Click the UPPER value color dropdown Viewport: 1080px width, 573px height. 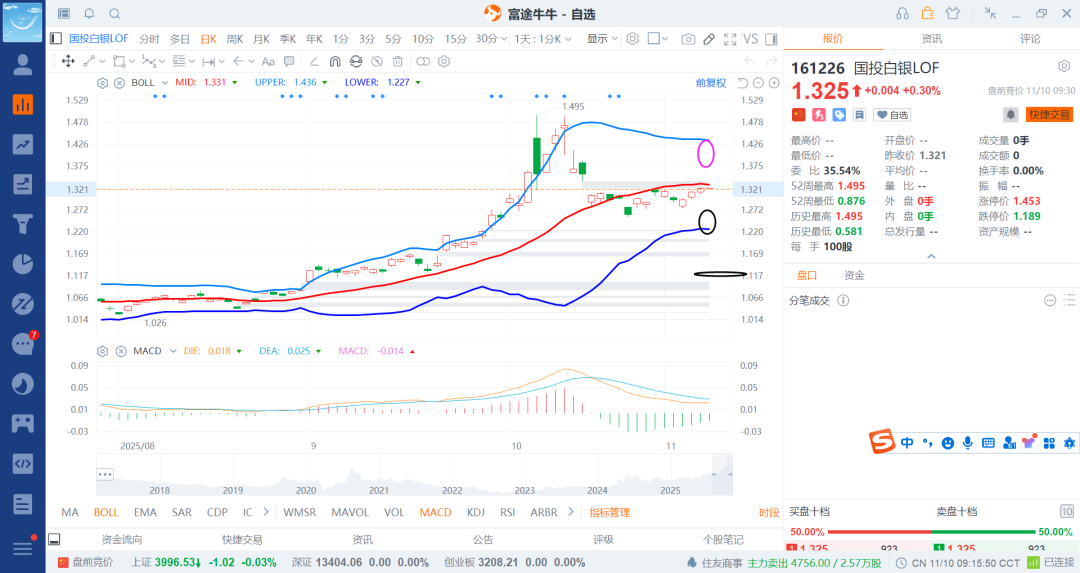pyautogui.click(x=325, y=83)
